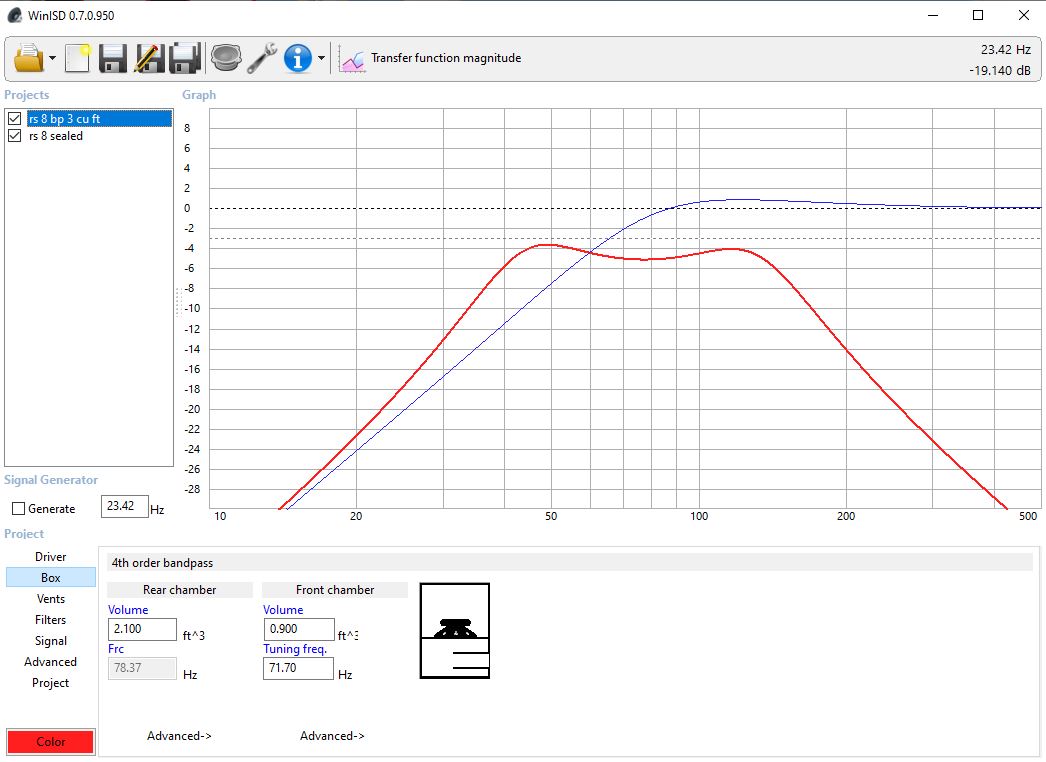The width and height of the screenshot is (1046, 762).
Task: Click the Rear chamber volume field
Action: (142, 629)
